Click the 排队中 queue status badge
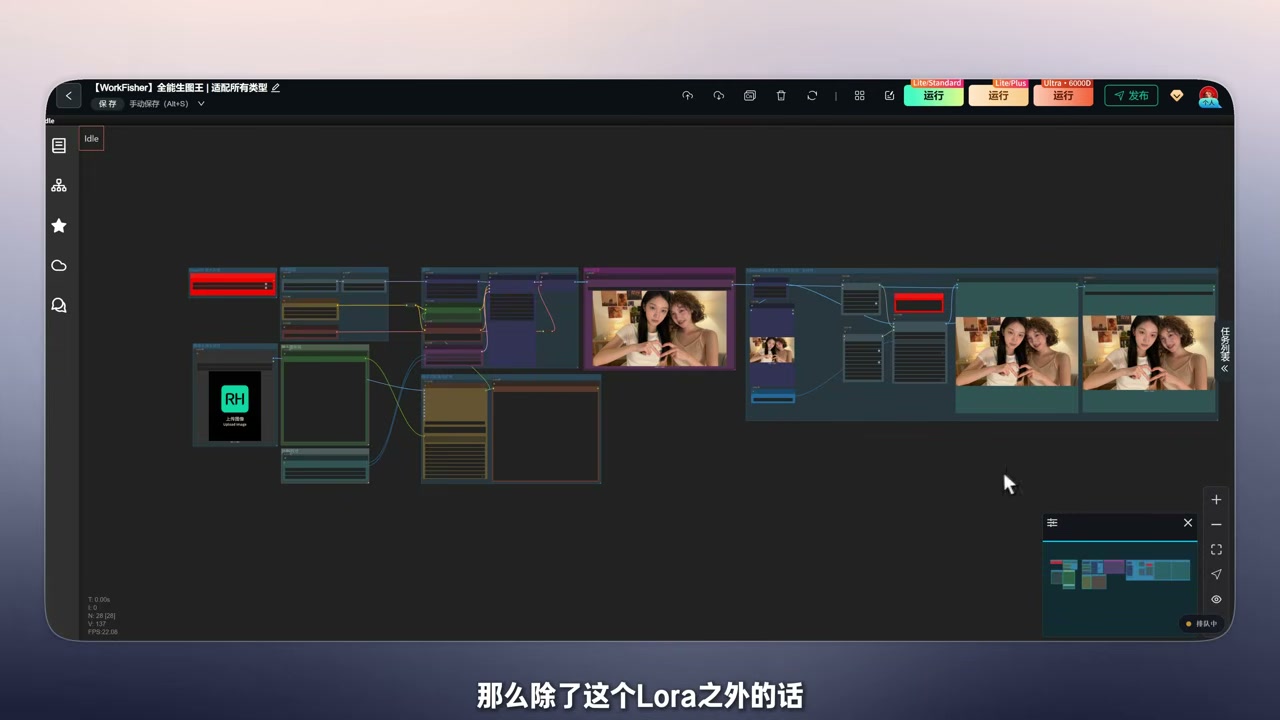The image size is (1280, 720). click(x=1202, y=624)
